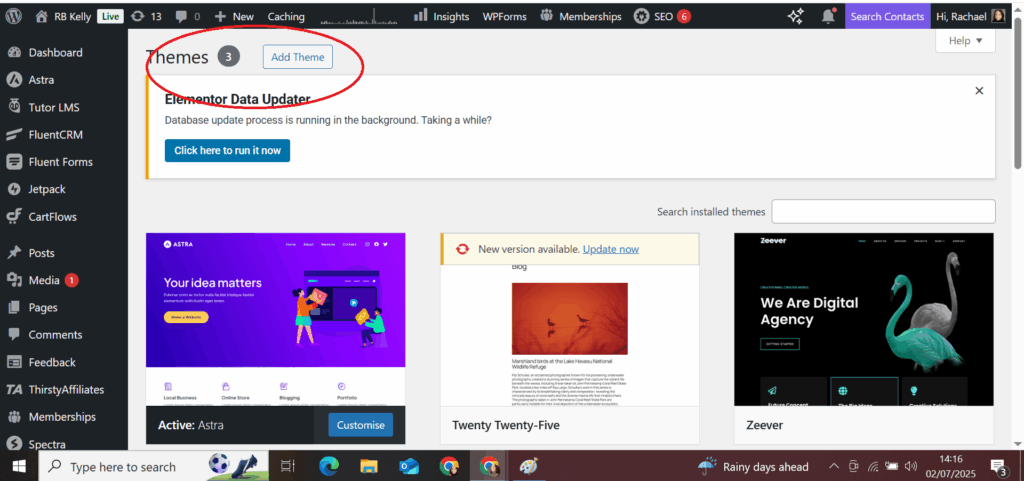1024x481 pixels.
Task: Click the Search Contacts button
Action: [x=888, y=16]
